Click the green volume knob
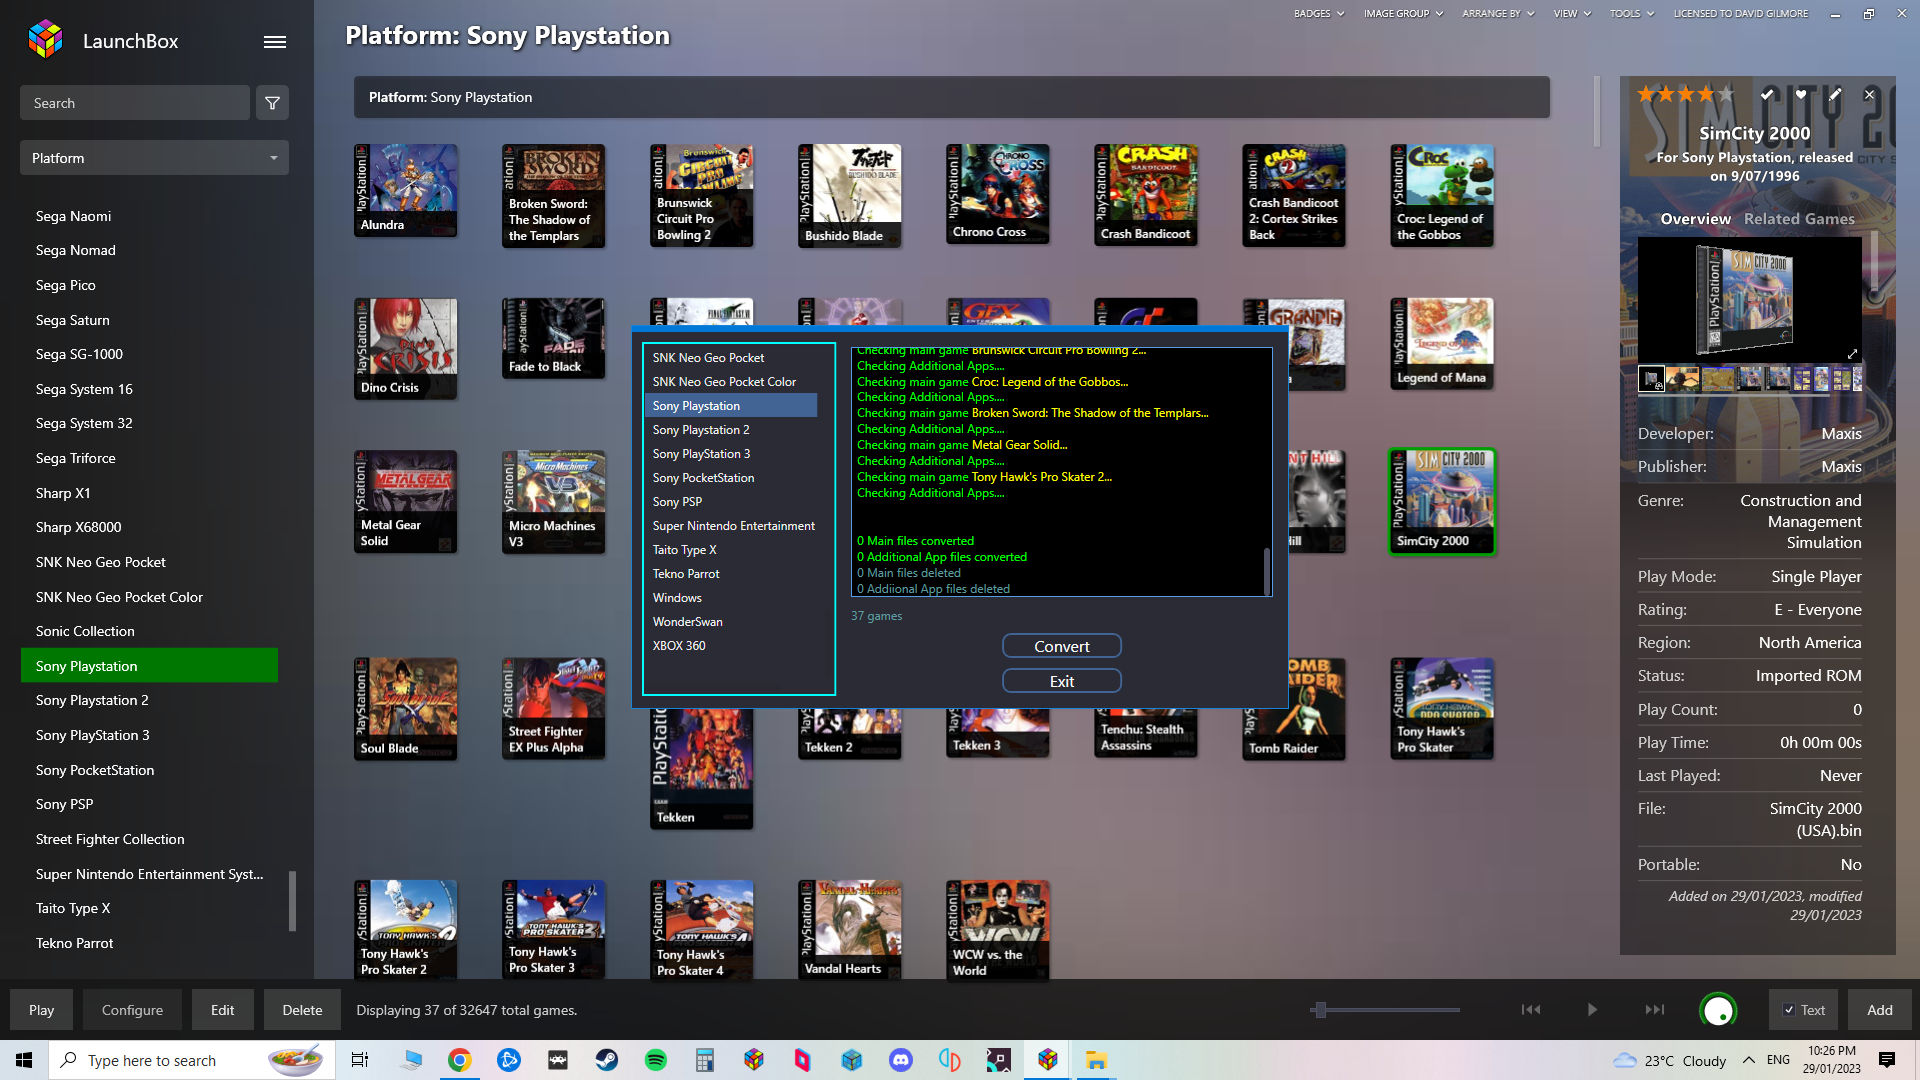 [x=1718, y=1010]
